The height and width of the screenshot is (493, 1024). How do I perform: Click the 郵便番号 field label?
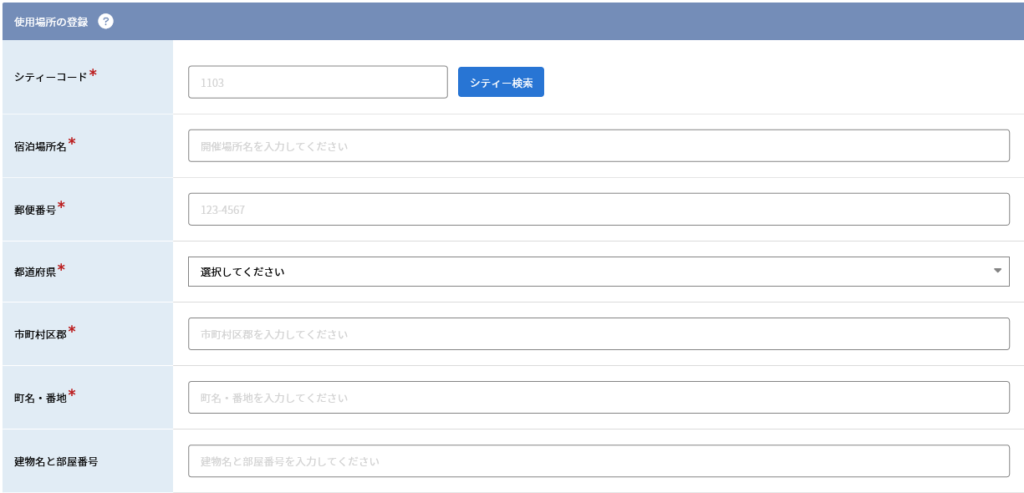pos(35,209)
